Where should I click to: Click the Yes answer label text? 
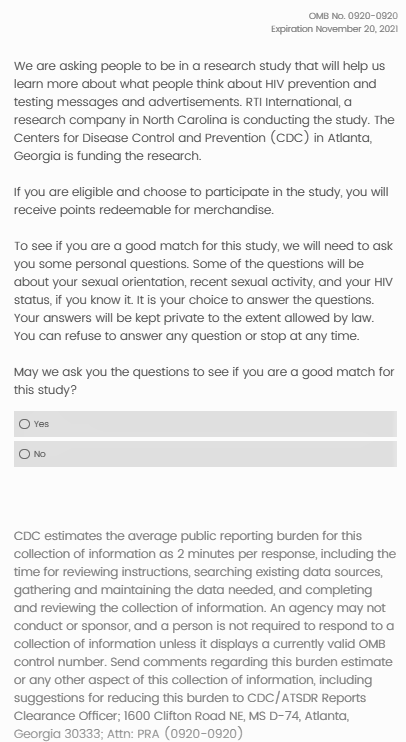tap(42, 424)
